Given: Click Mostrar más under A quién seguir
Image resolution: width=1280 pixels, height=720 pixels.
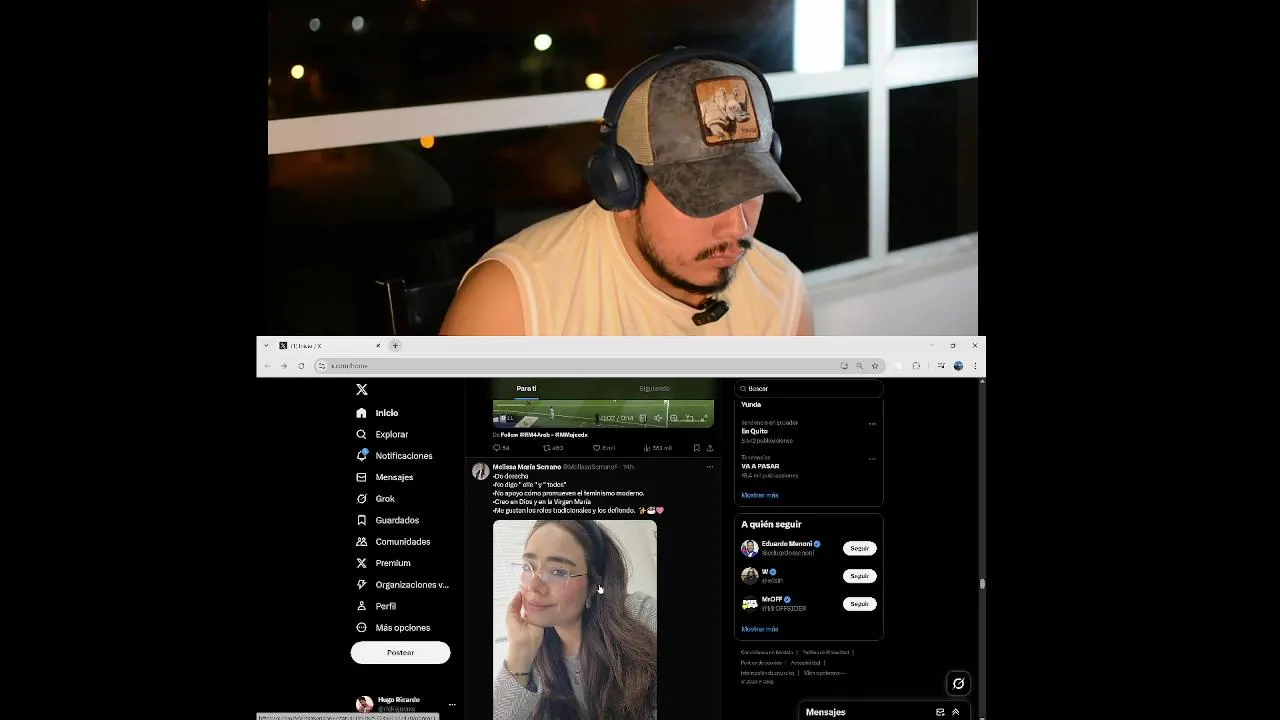Looking at the screenshot, I should [760, 629].
